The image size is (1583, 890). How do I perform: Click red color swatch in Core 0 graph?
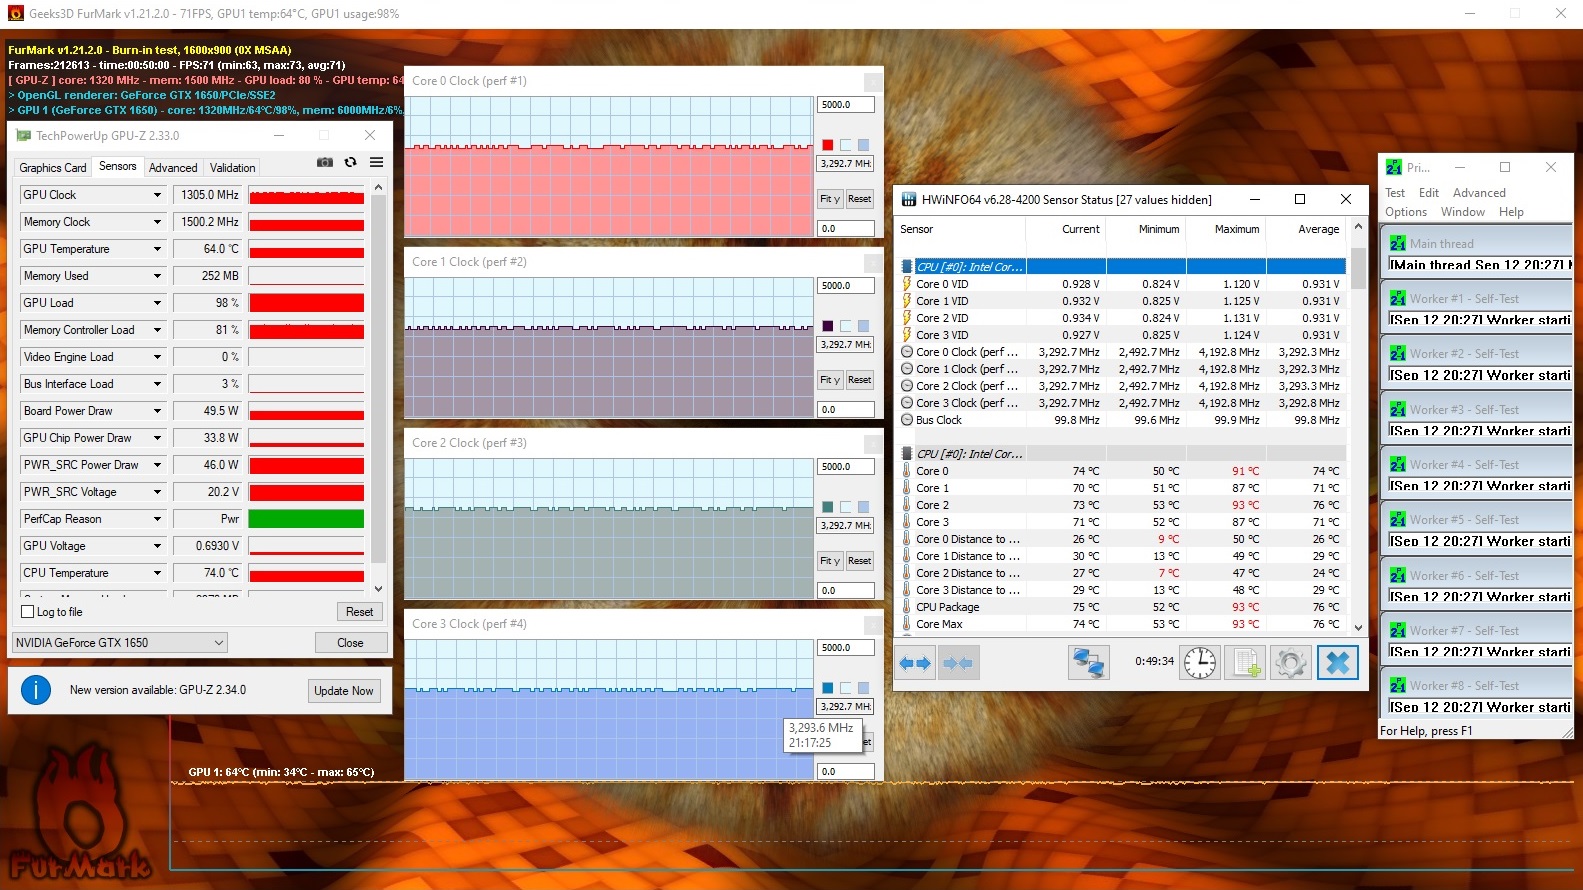[x=828, y=145]
